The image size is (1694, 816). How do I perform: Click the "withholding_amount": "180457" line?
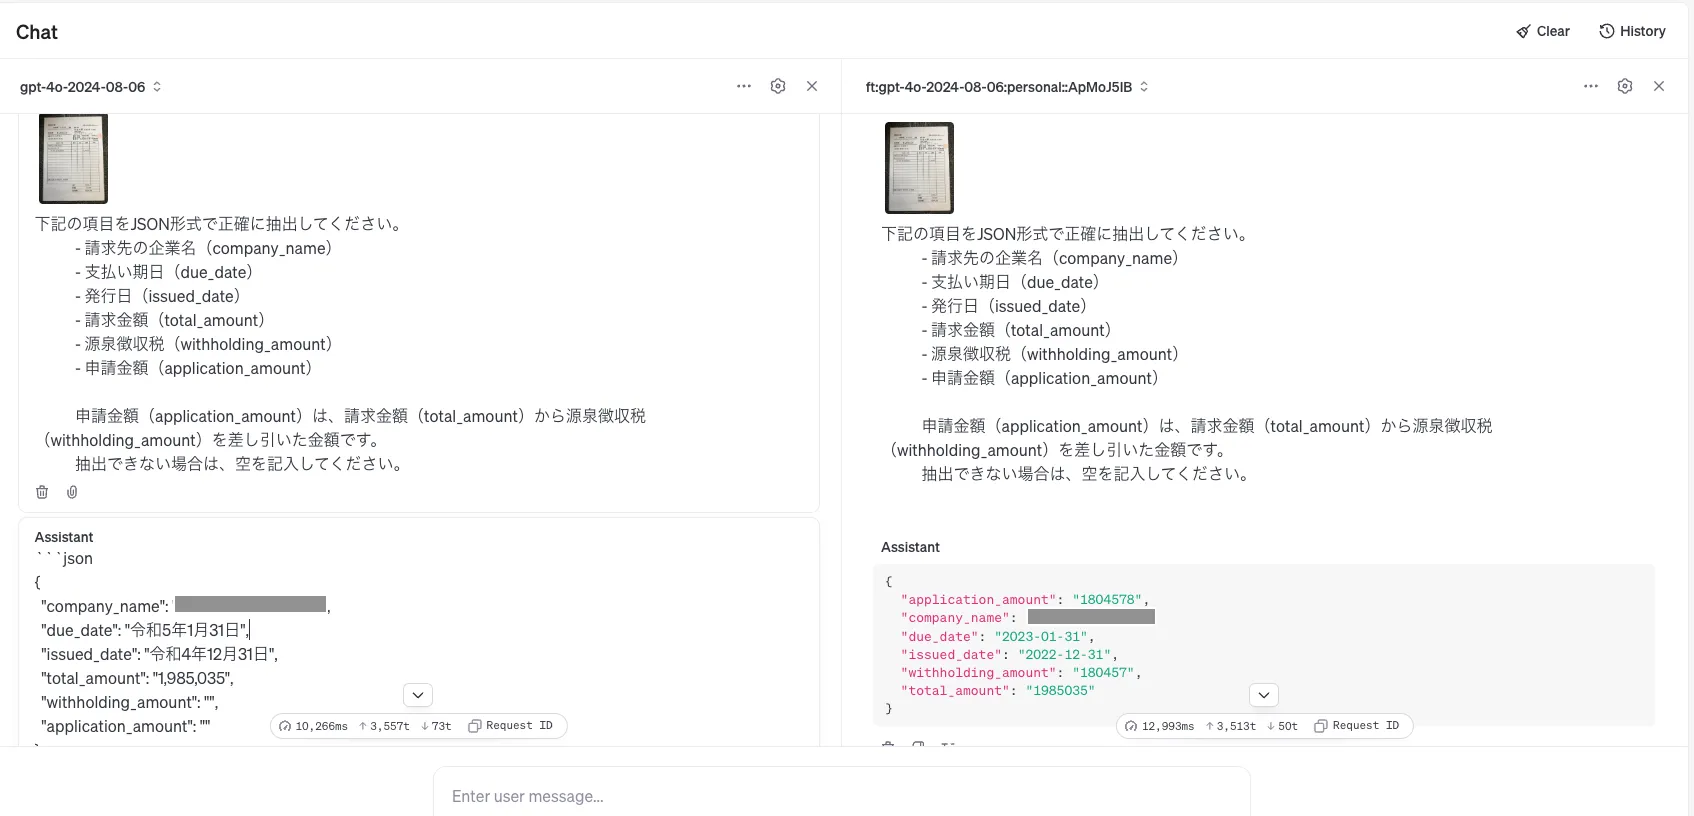(x=1021, y=673)
